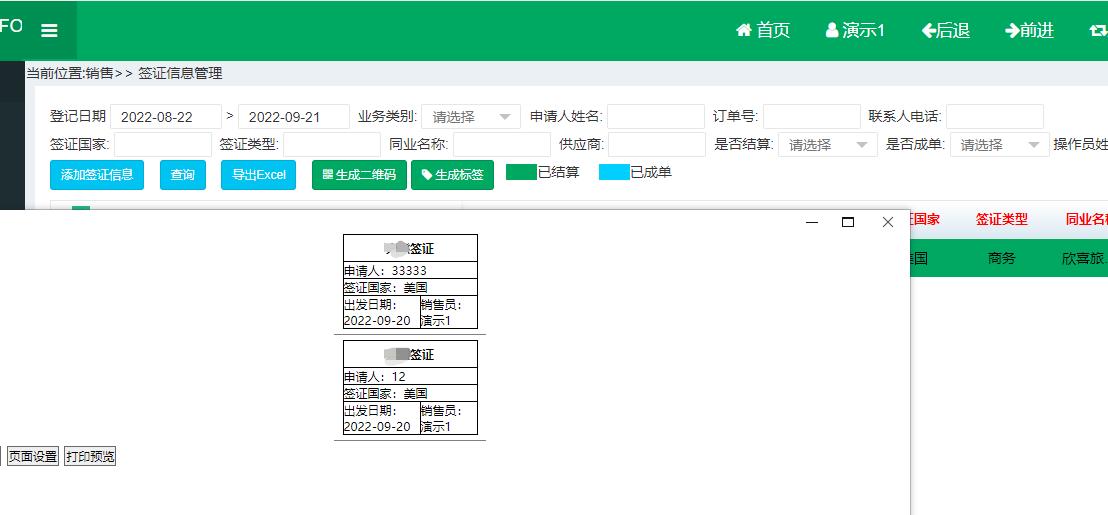Click the 打印预览 print preview button
1108x515 pixels.
click(x=90, y=457)
